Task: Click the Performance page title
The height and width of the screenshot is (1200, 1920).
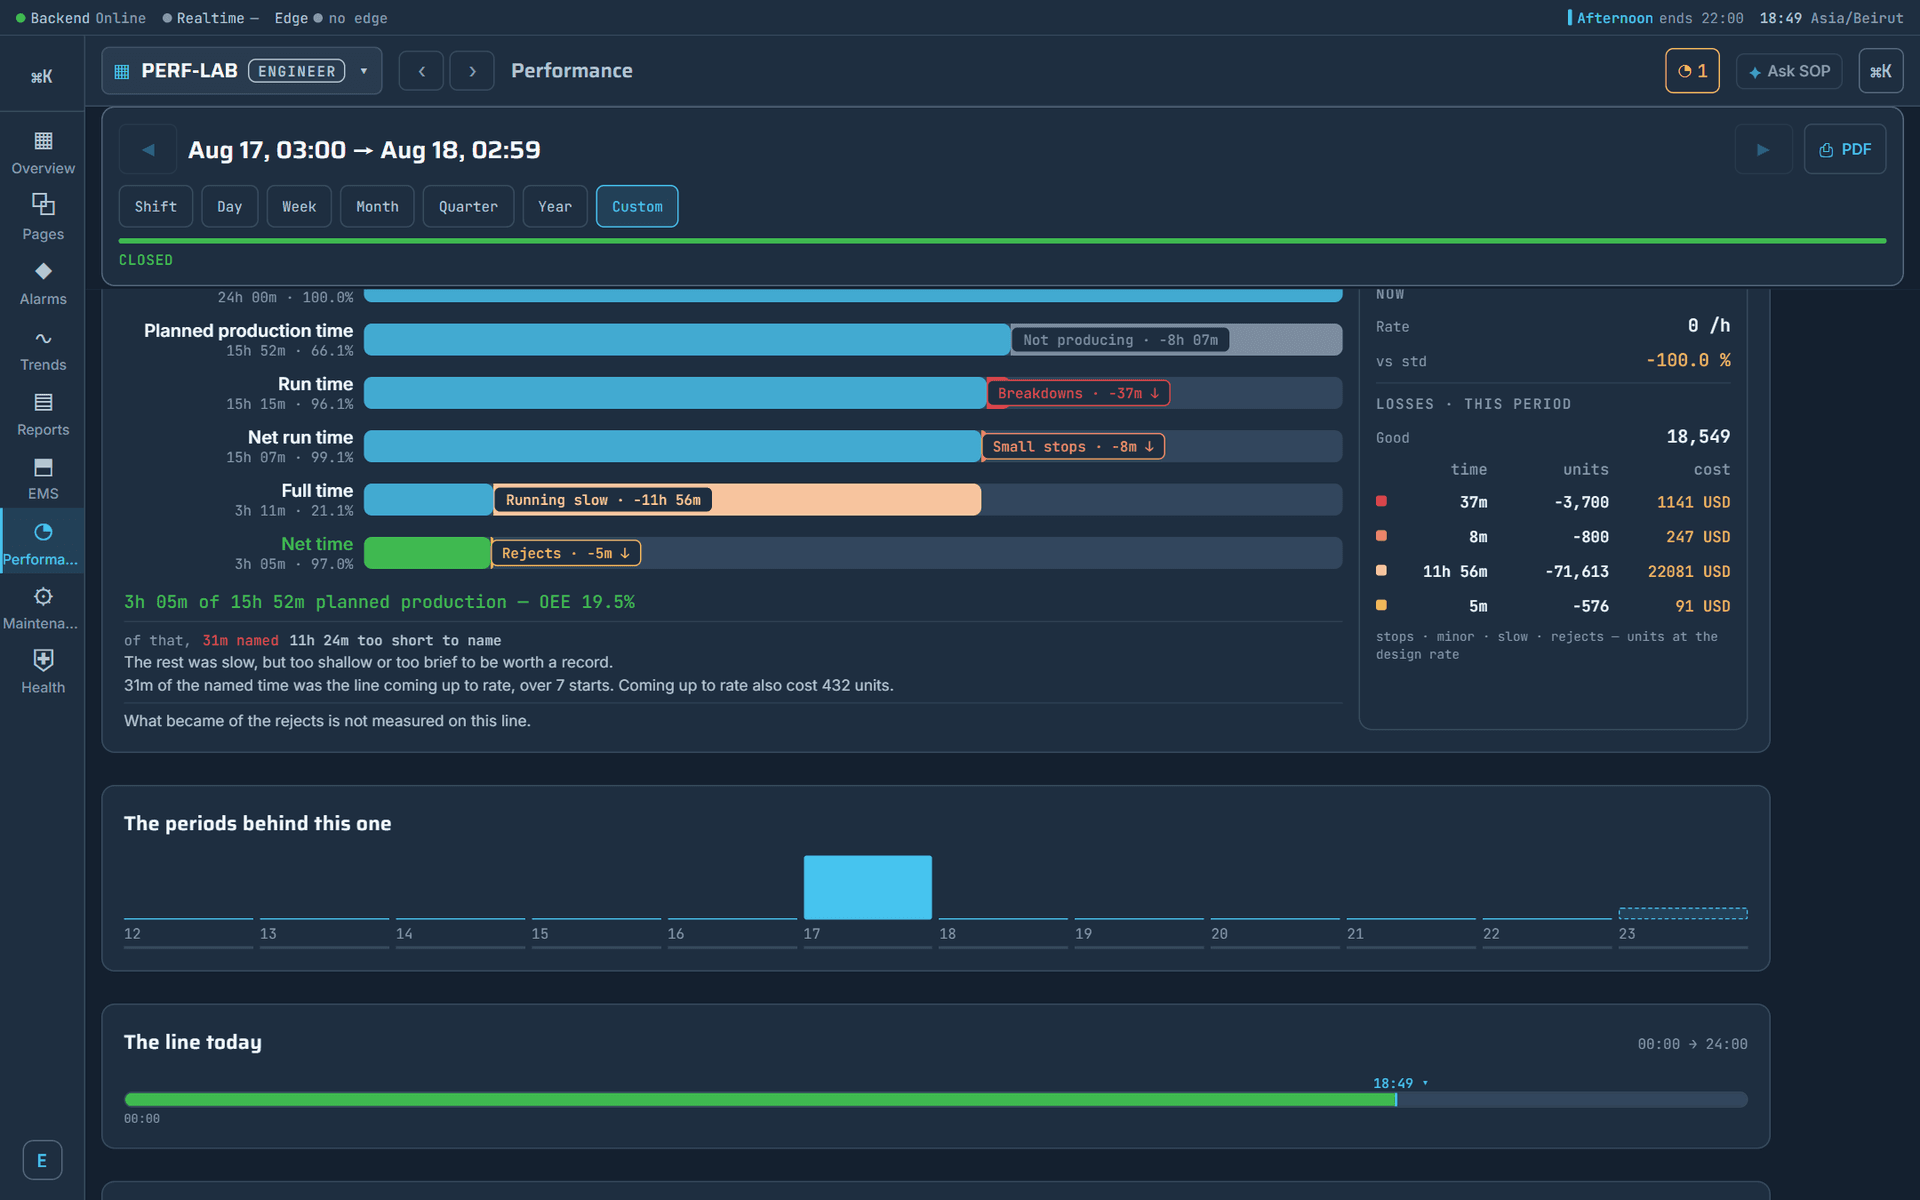Action: (x=571, y=71)
